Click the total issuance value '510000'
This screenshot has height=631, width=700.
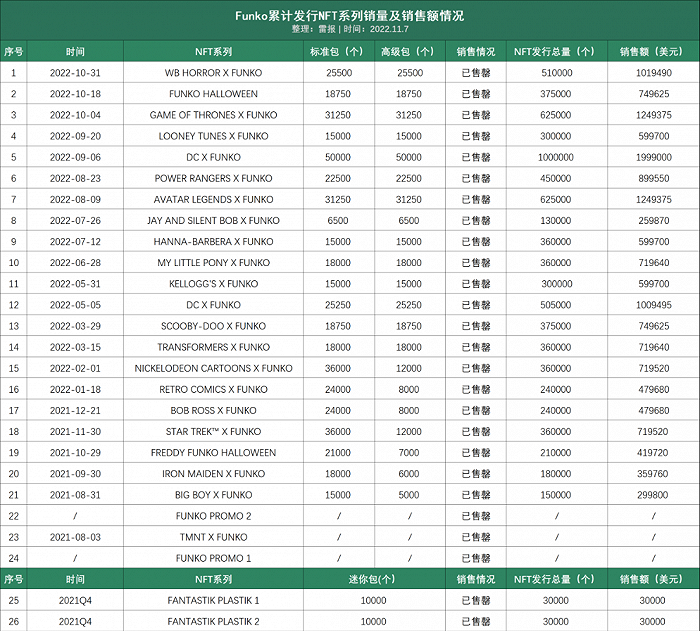(557, 73)
